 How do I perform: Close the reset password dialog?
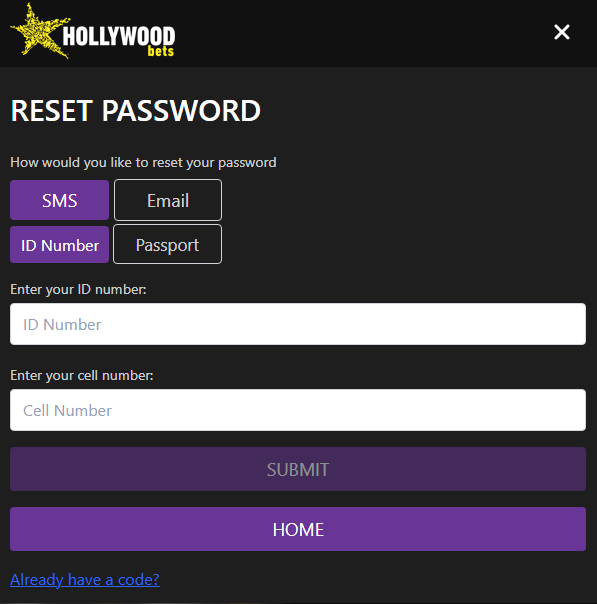tap(562, 32)
